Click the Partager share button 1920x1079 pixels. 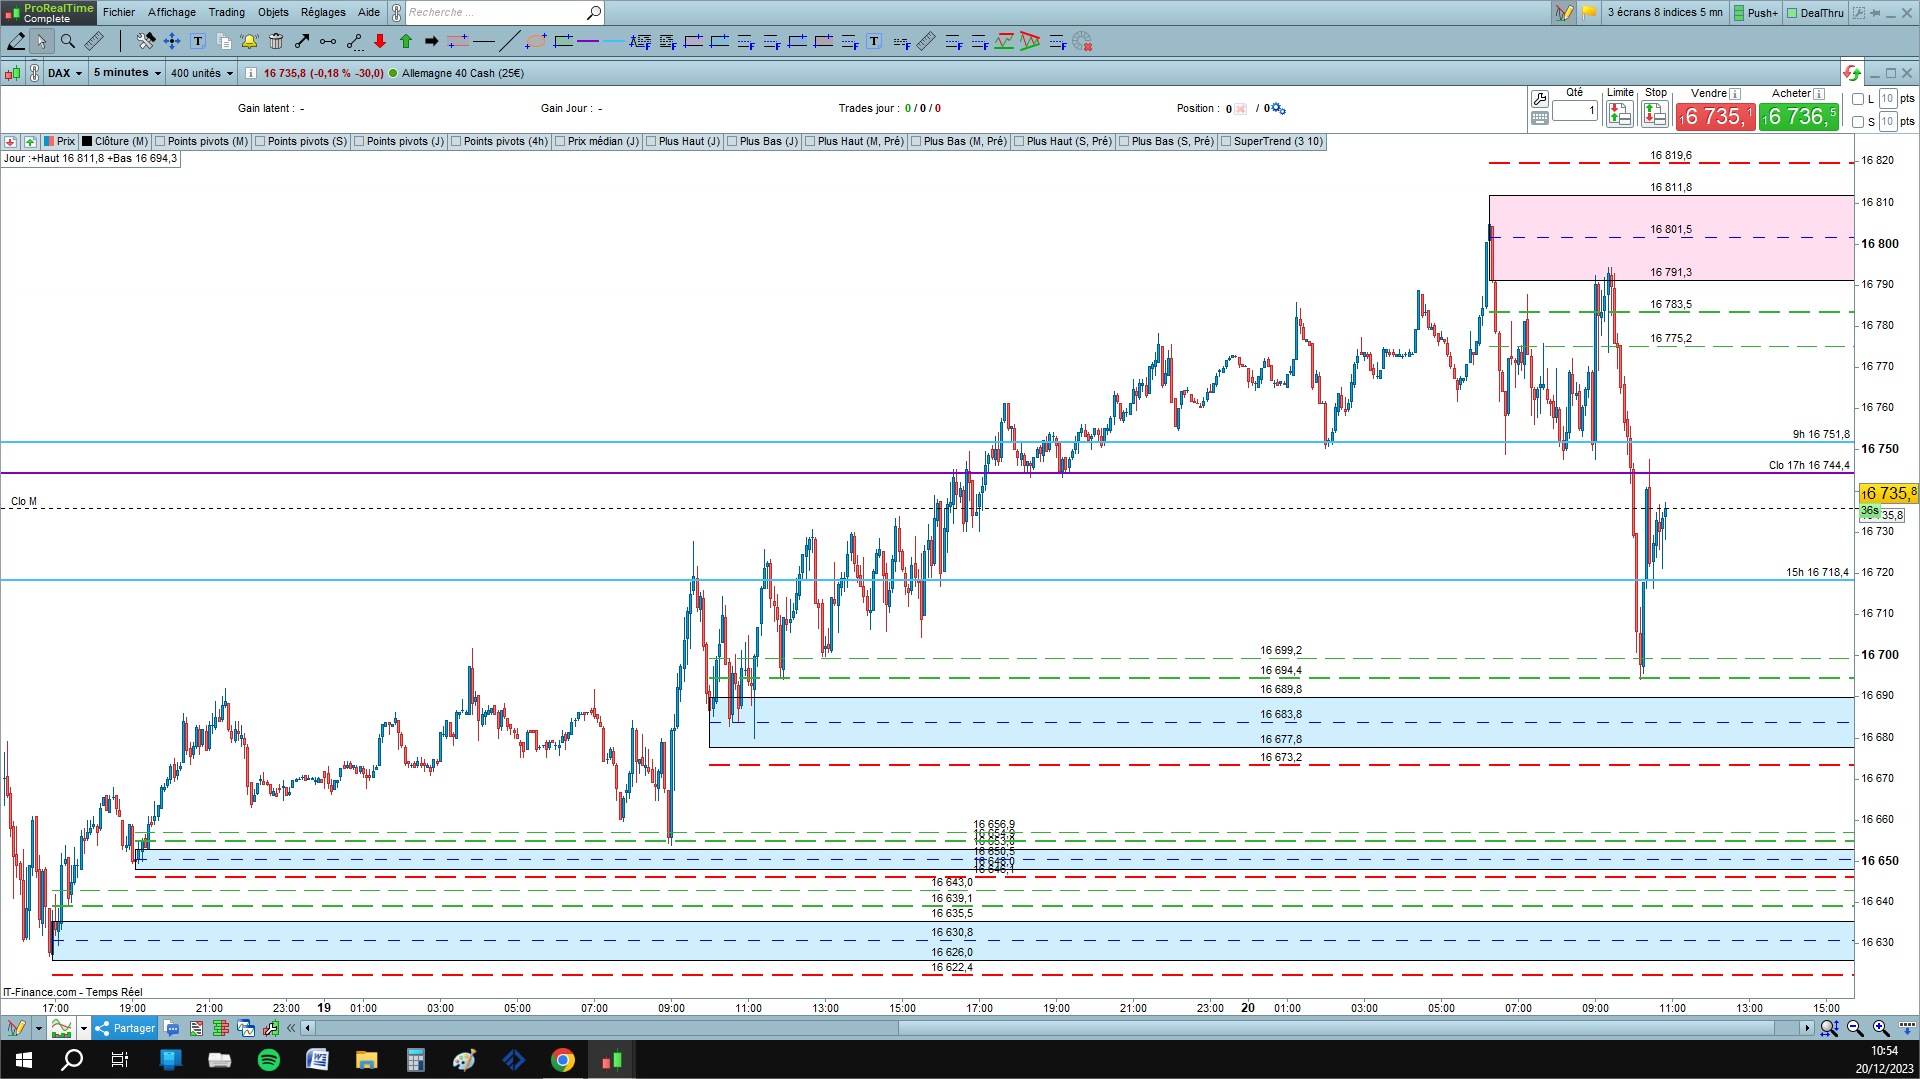[125, 1028]
